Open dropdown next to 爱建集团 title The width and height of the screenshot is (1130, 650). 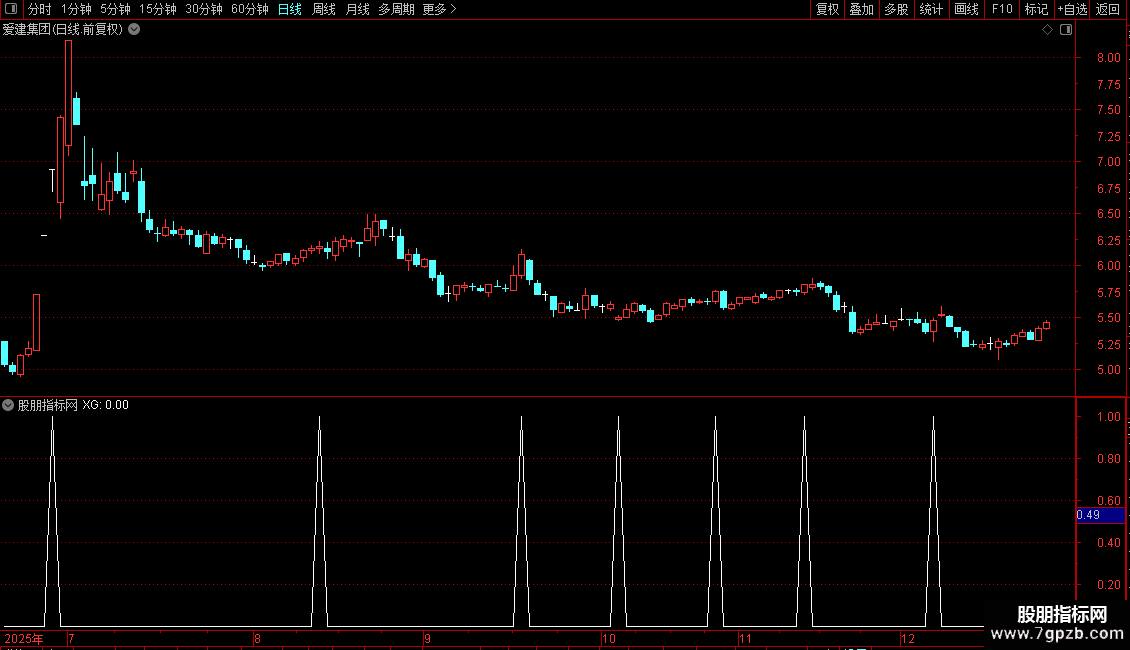(134, 30)
